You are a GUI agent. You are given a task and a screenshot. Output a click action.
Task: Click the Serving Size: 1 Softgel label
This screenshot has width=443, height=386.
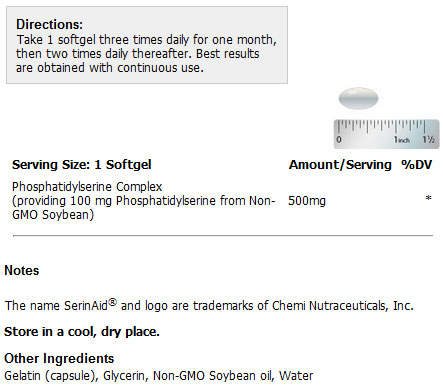pos(82,165)
